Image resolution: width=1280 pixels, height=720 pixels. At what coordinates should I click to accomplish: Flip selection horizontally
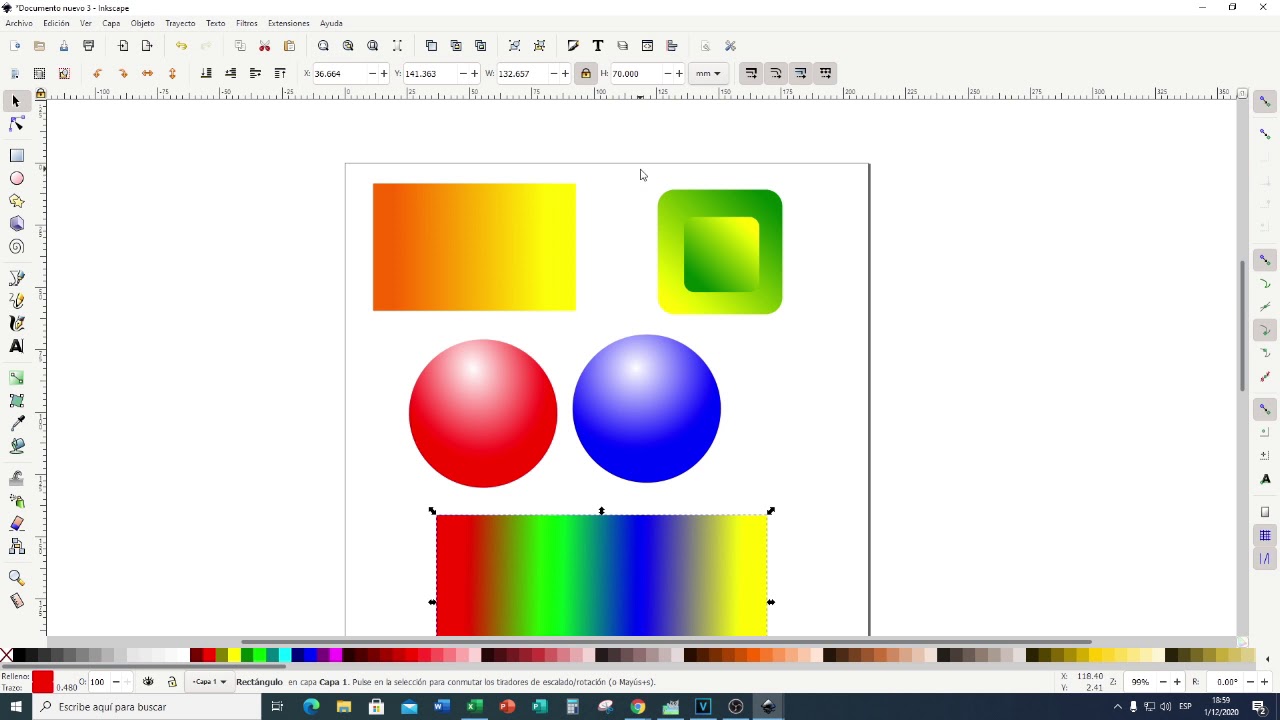pos(147,73)
